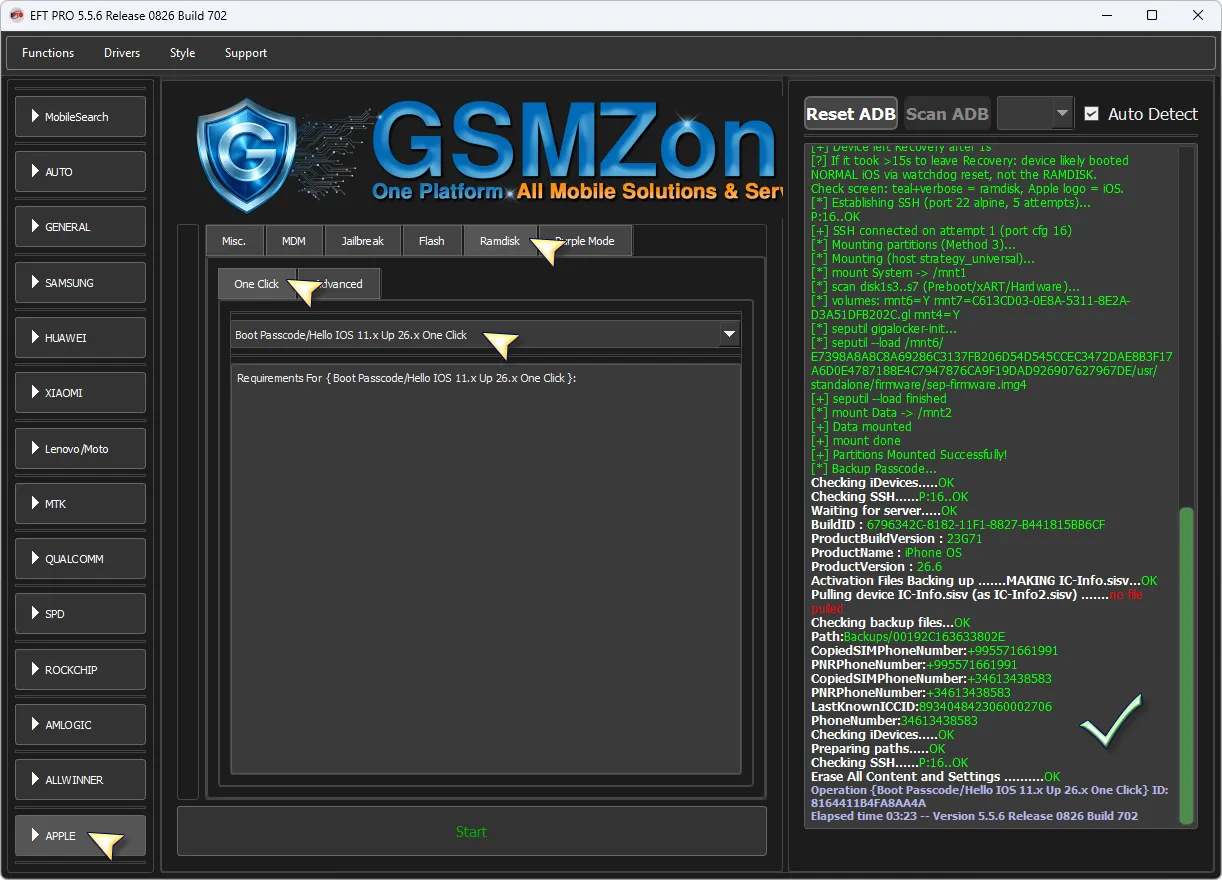Viewport: 1222px width, 880px height.
Task: Click the log panel vertical scrollbar thumb
Action: 1187,666
